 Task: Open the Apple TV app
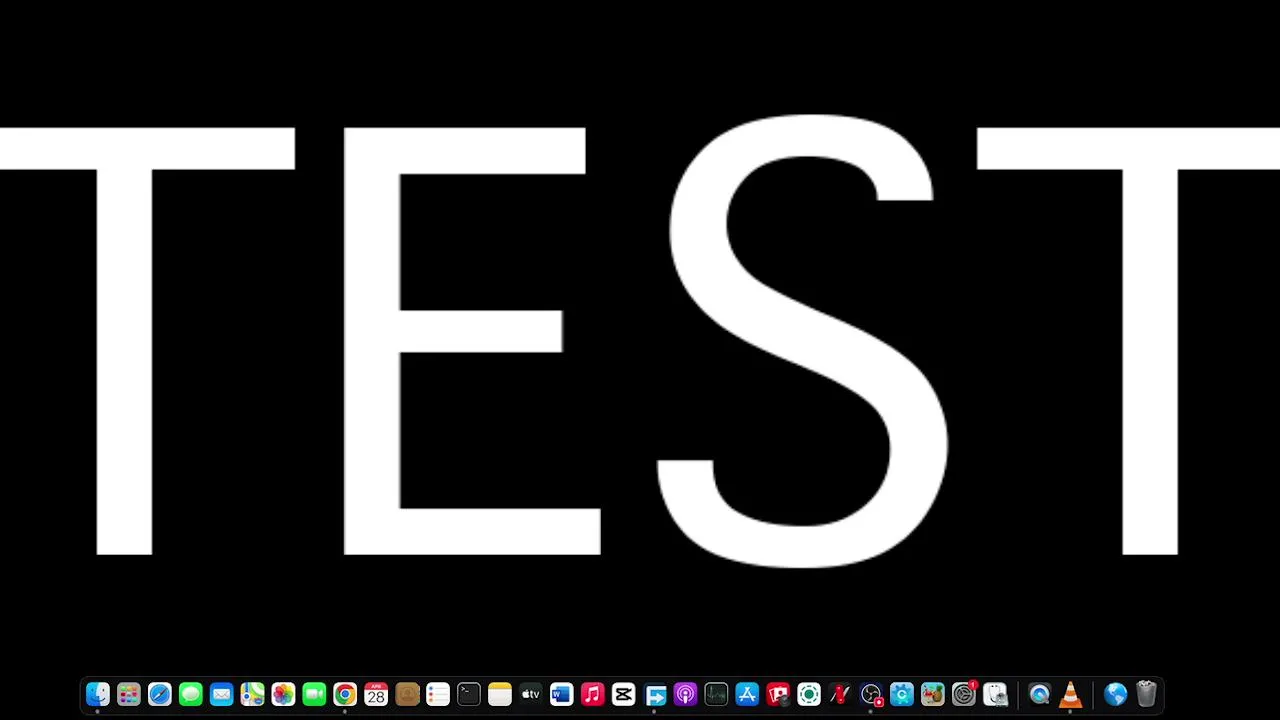pyautogui.click(x=531, y=694)
